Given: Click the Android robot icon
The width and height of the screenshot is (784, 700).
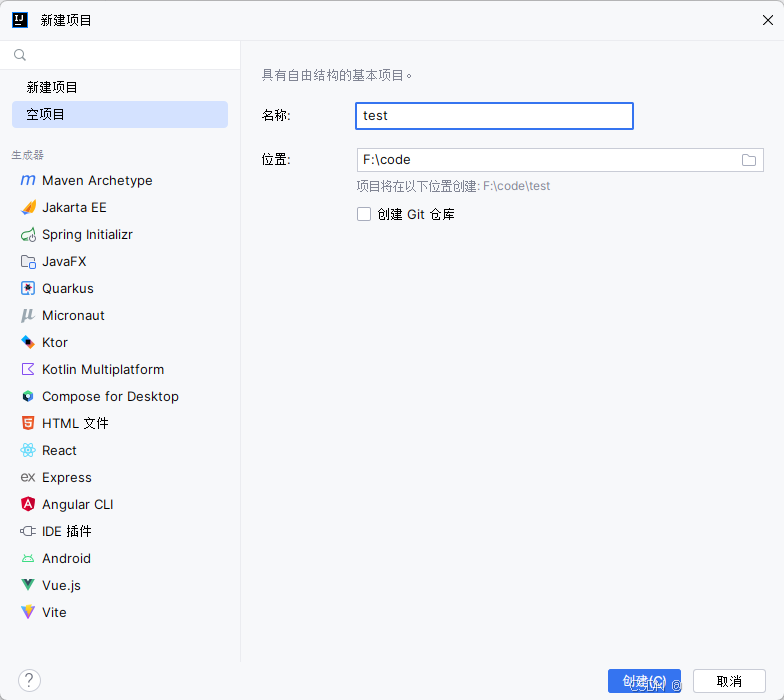Looking at the screenshot, I should [x=28, y=558].
